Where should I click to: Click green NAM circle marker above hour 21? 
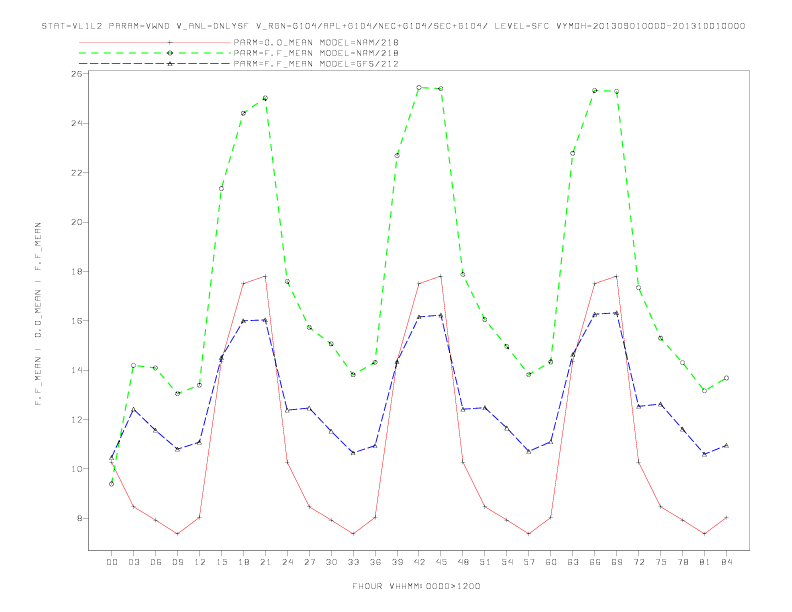265,98
